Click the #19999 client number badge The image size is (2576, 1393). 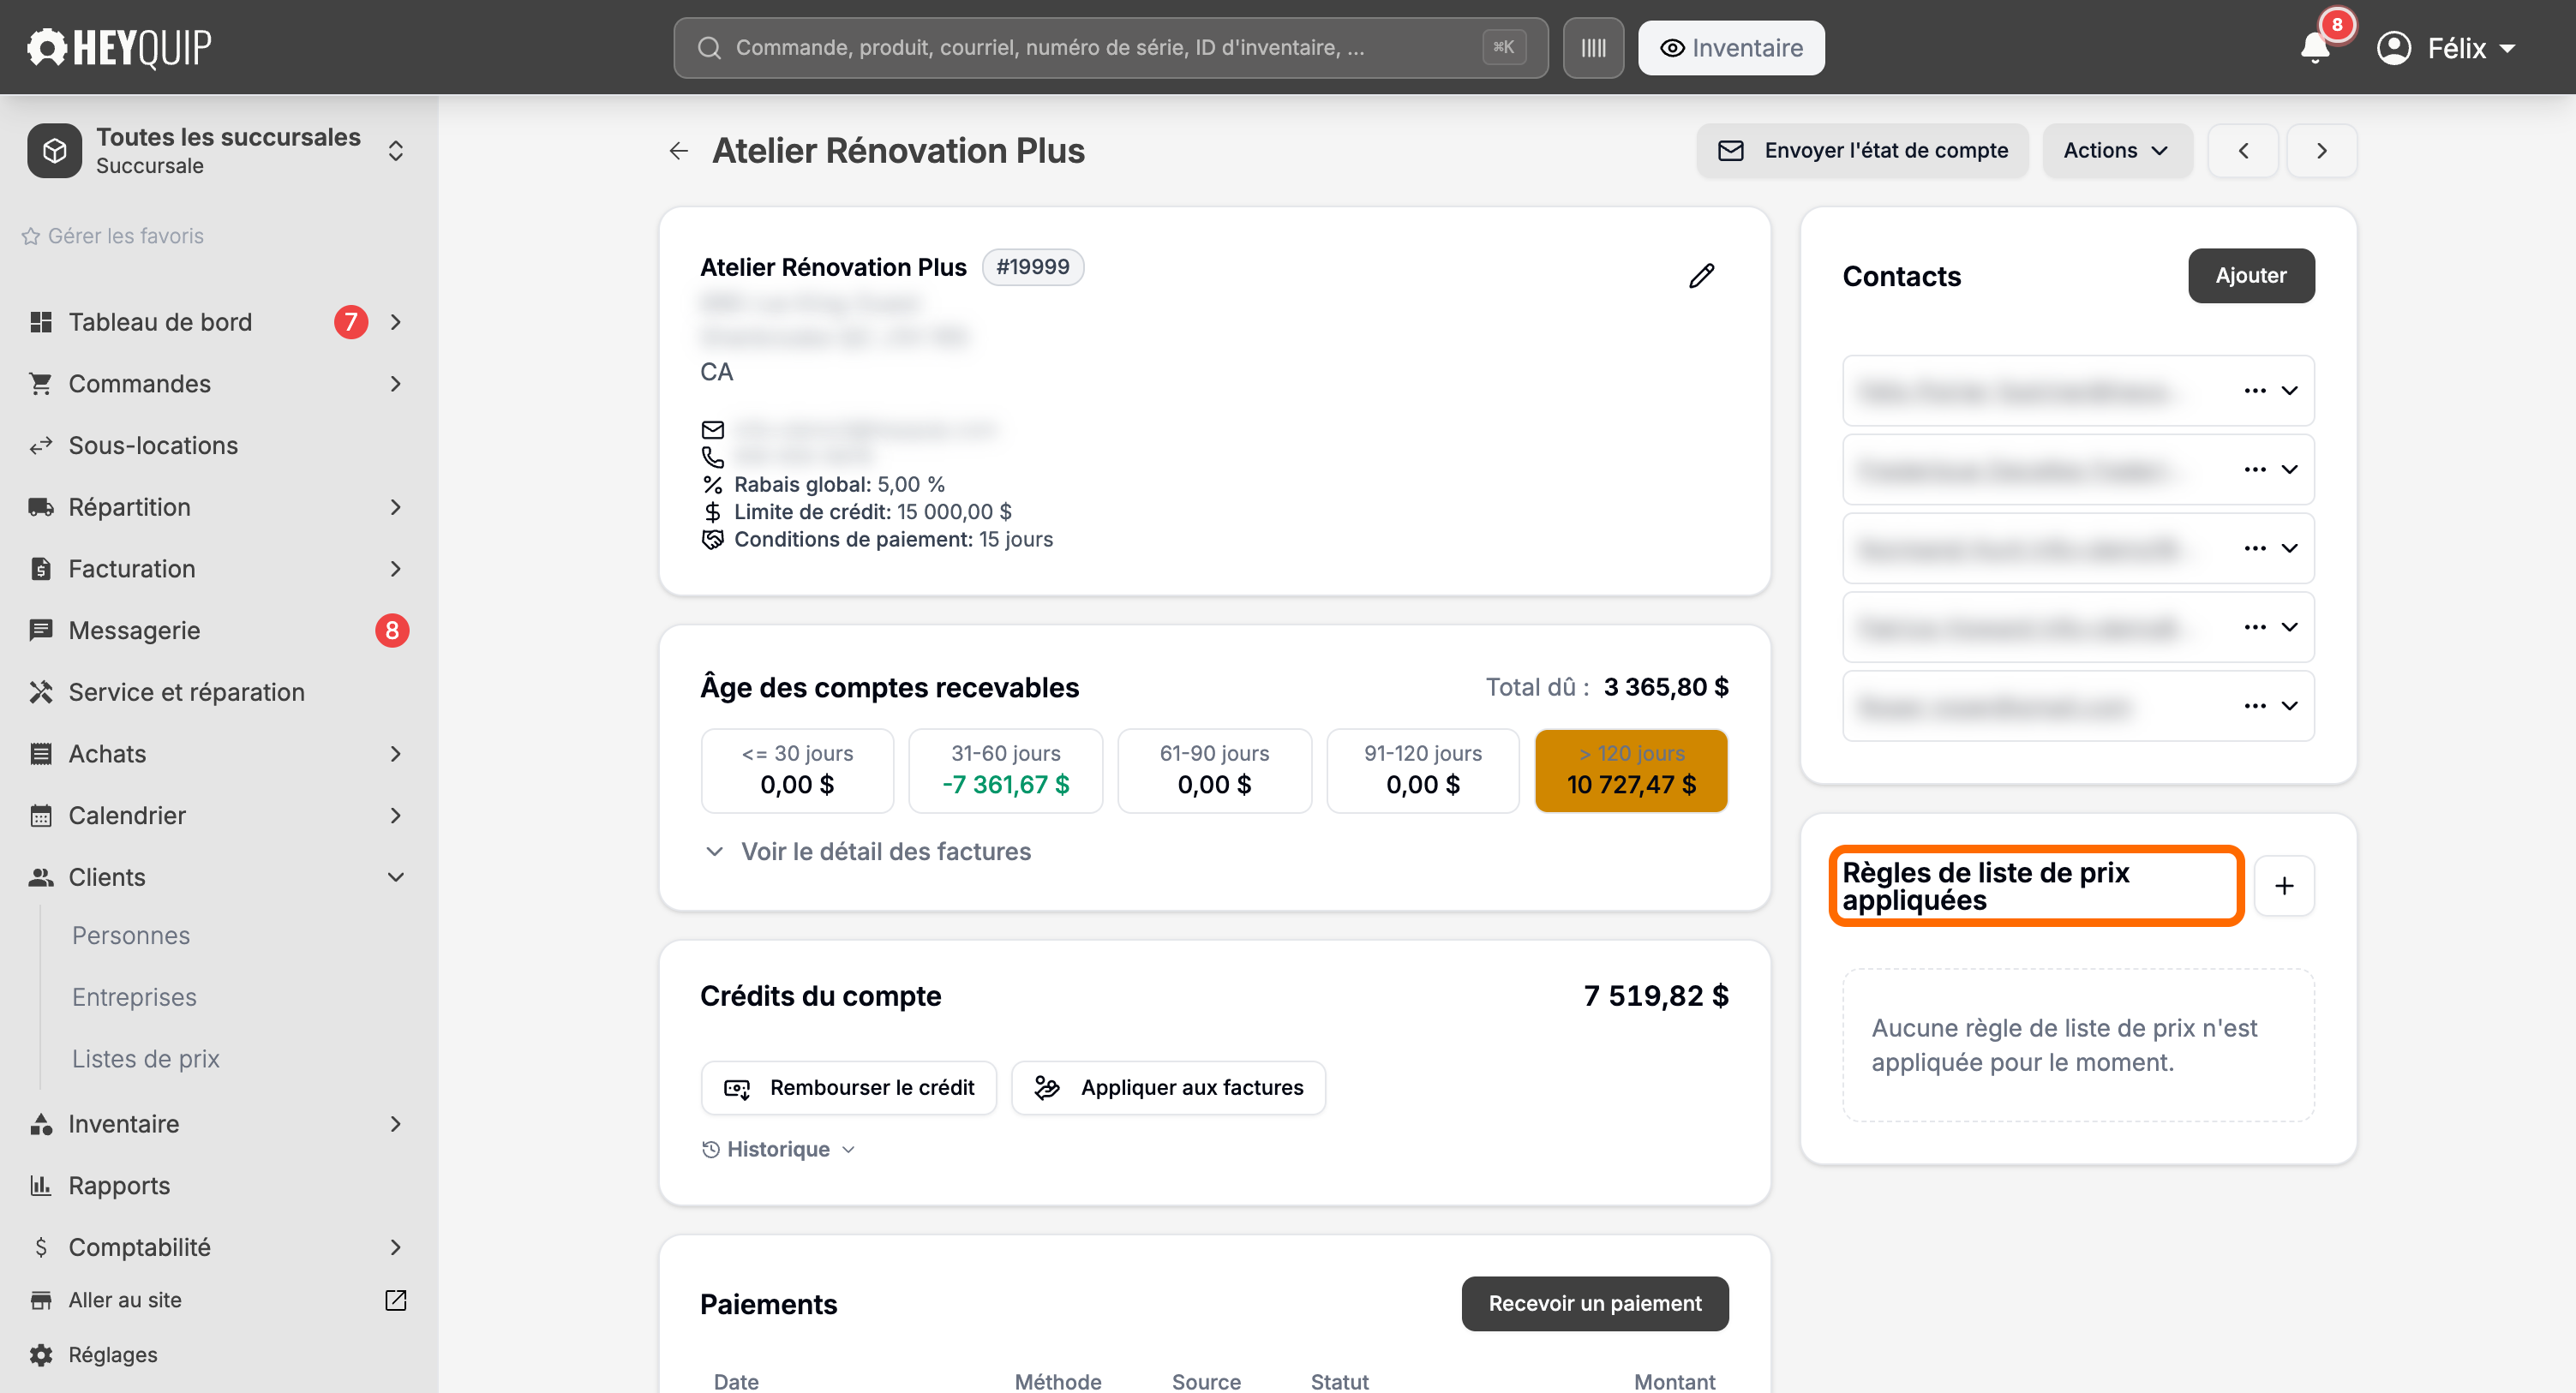1032,267
